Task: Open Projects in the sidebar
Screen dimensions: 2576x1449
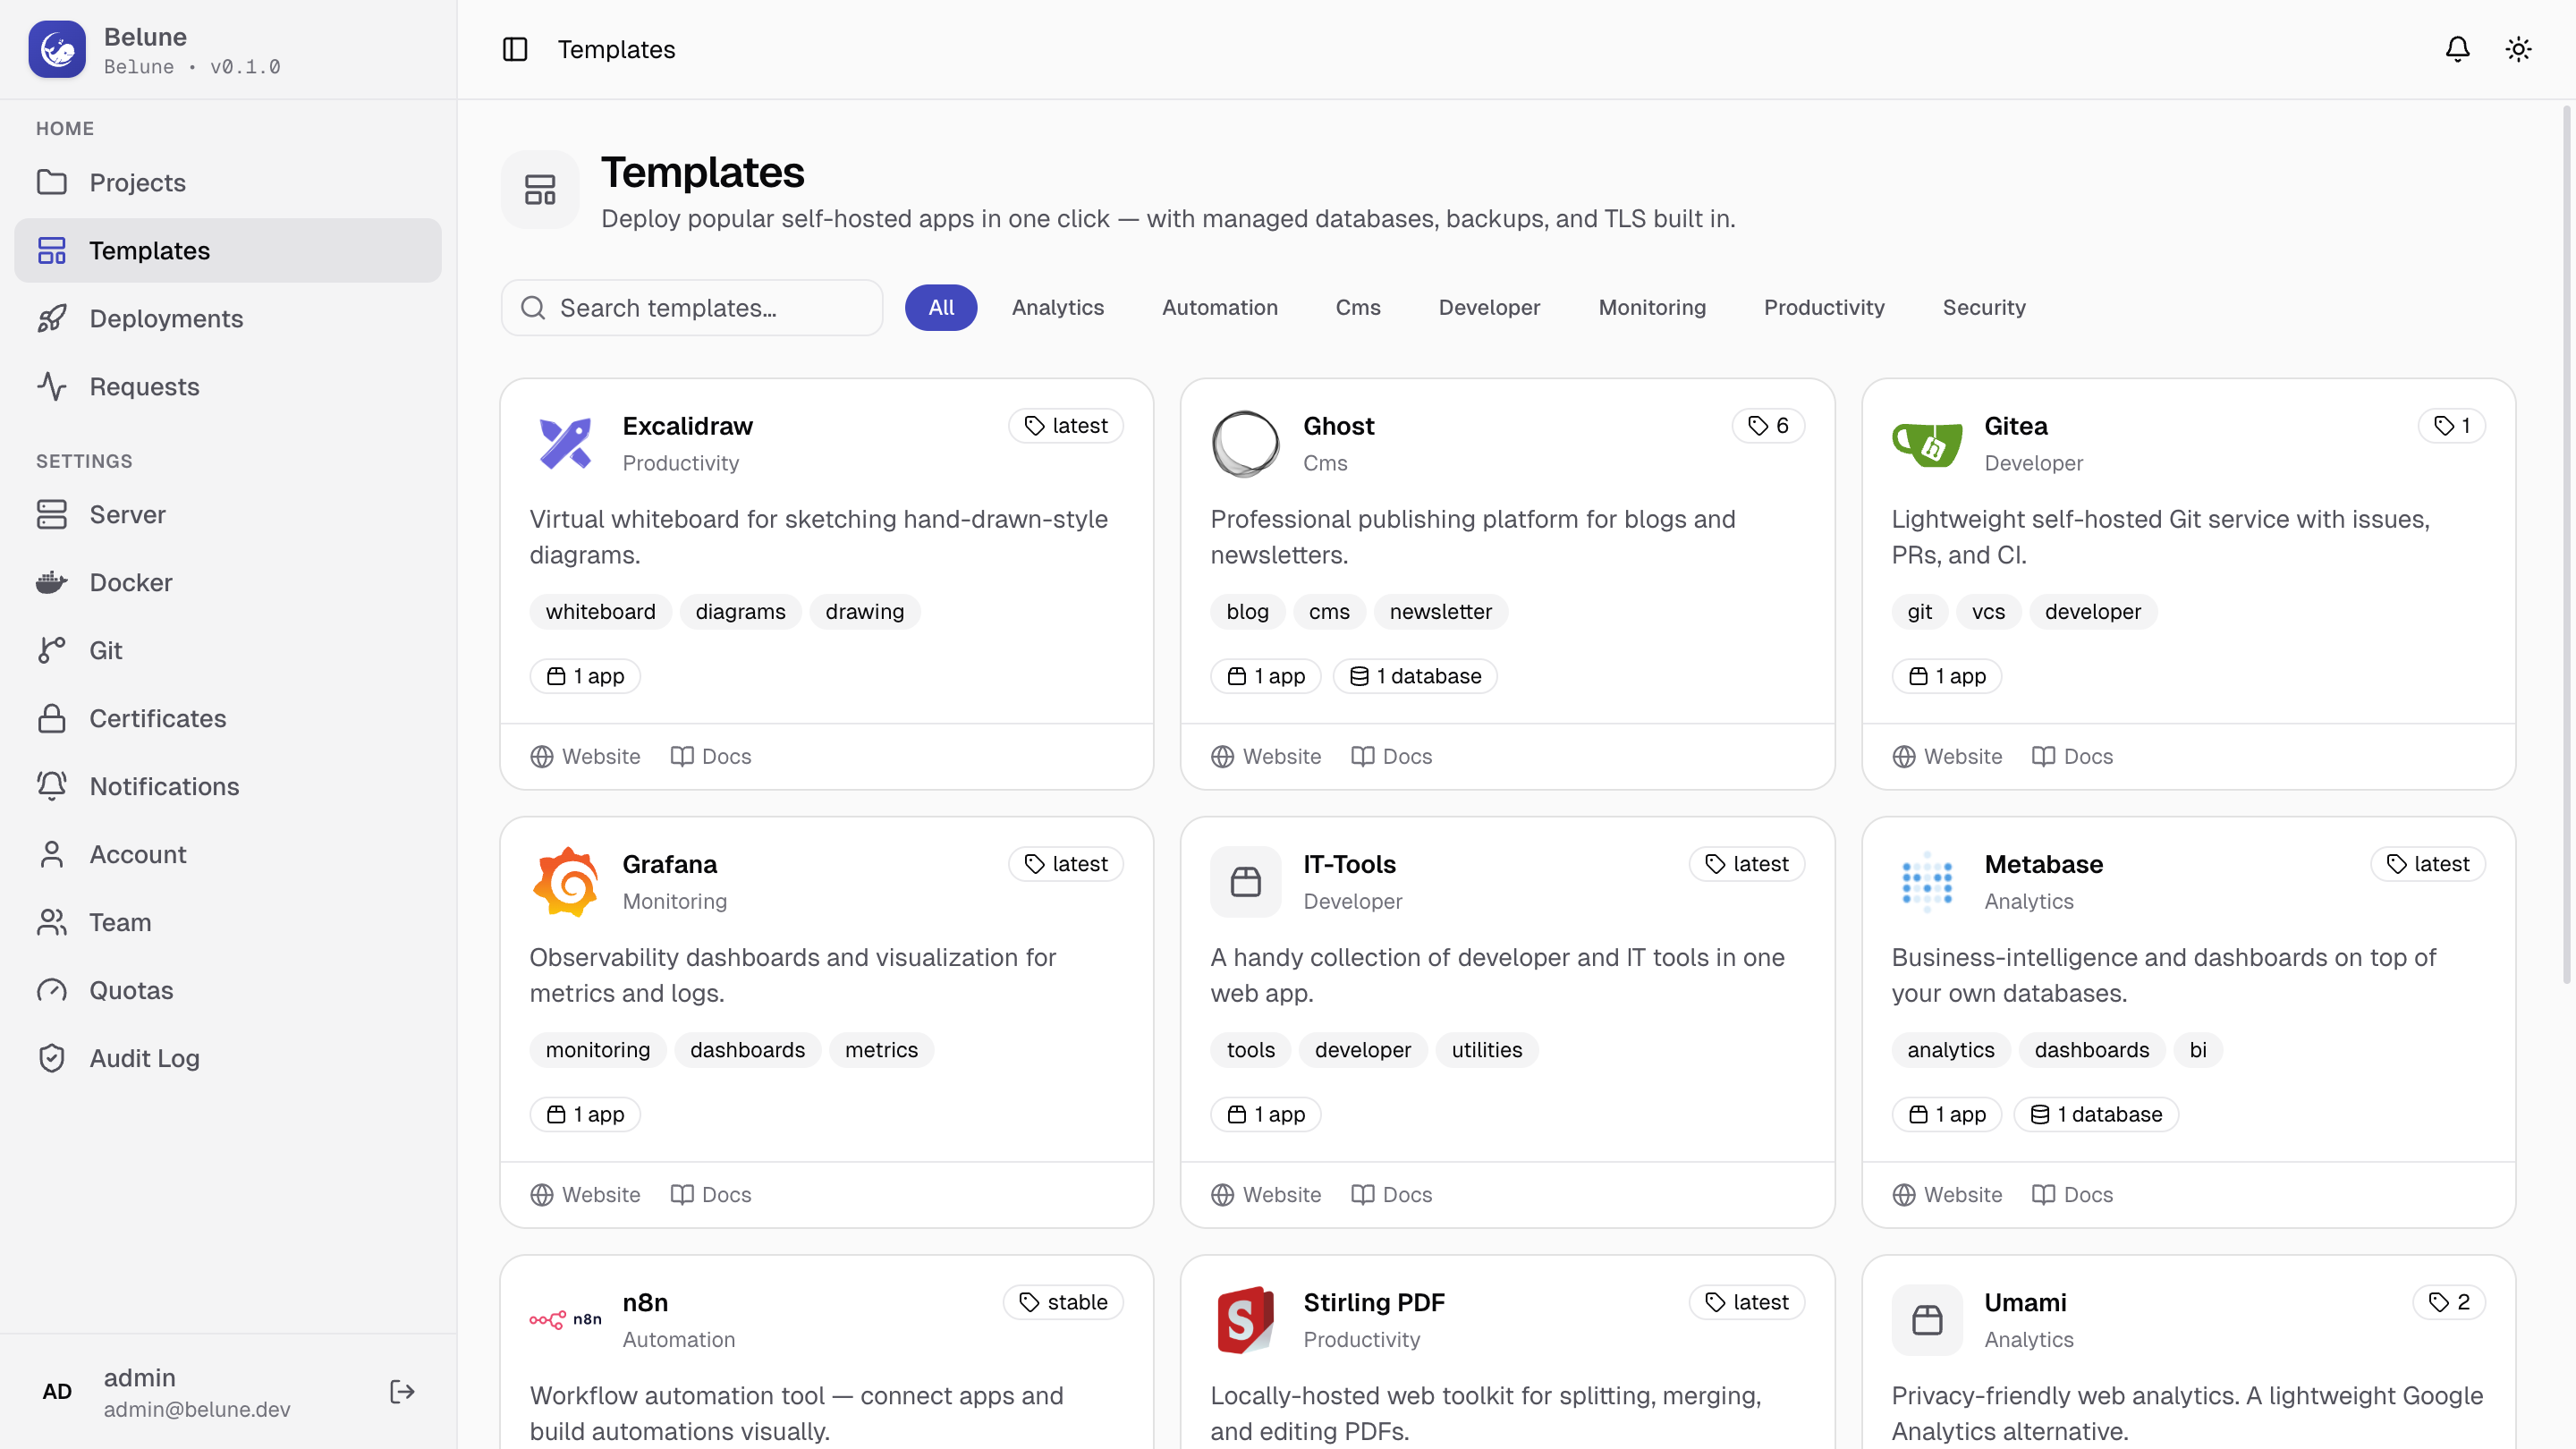Action: click(228, 182)
